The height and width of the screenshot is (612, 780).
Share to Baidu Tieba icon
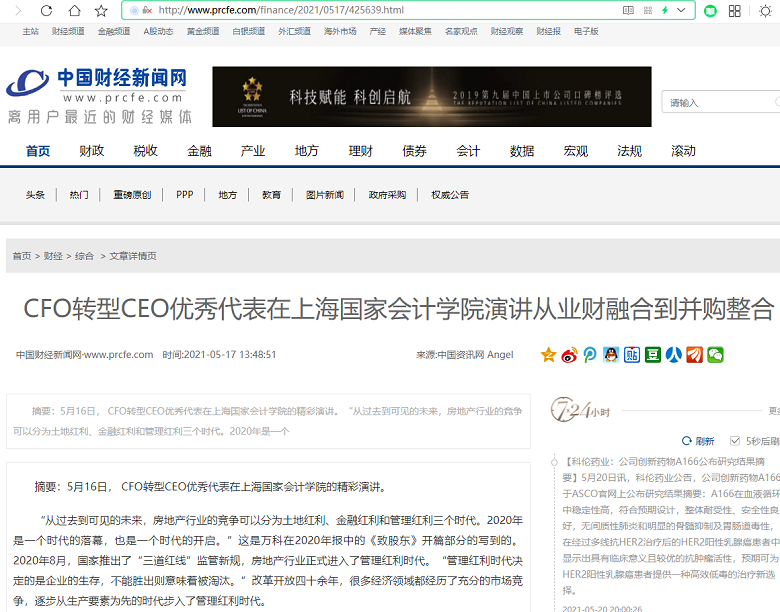tap(631, 355)
